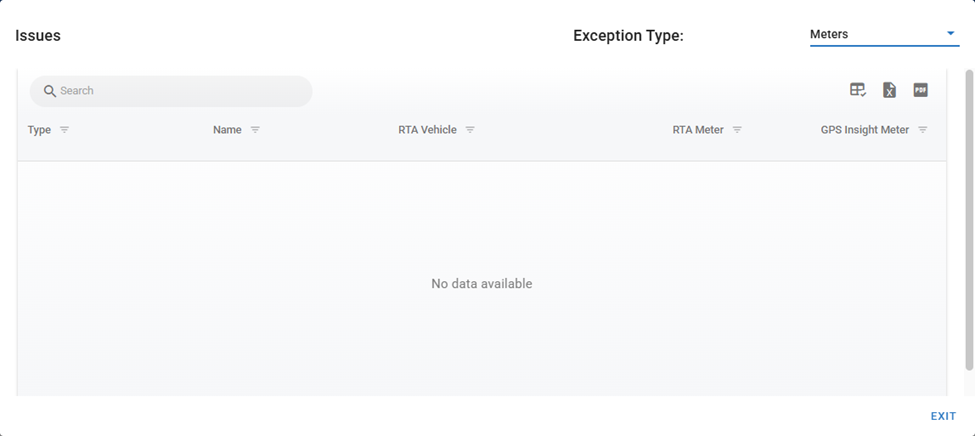Open filter icon for Type column
The height and width of the screenshot is (436, 975).
point(64,130)
